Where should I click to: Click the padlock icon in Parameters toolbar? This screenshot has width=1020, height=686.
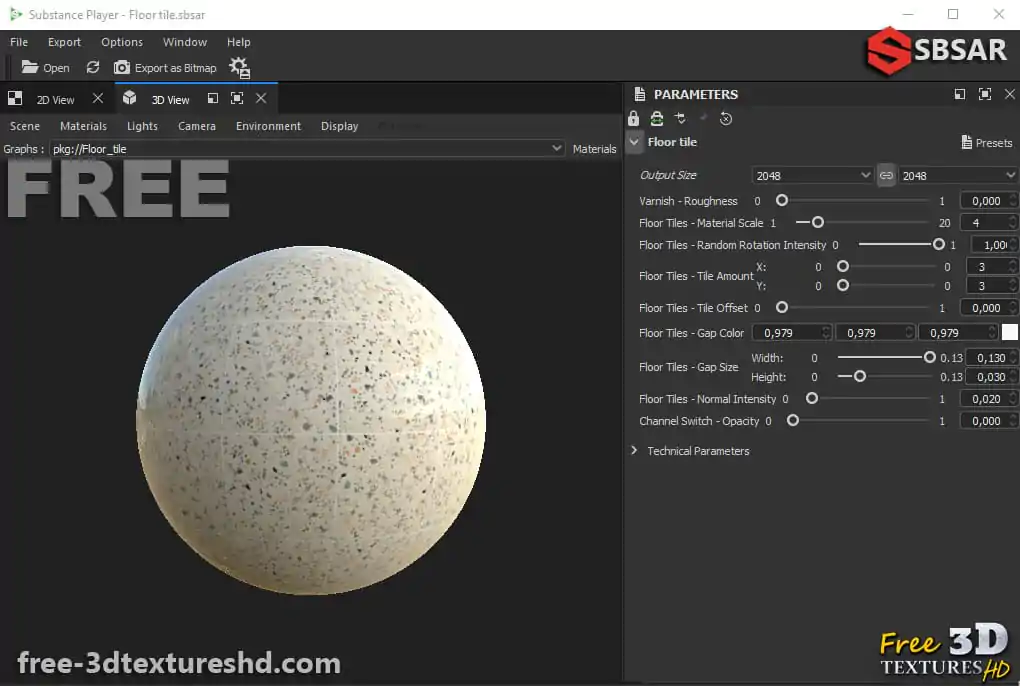coord(634,118)
